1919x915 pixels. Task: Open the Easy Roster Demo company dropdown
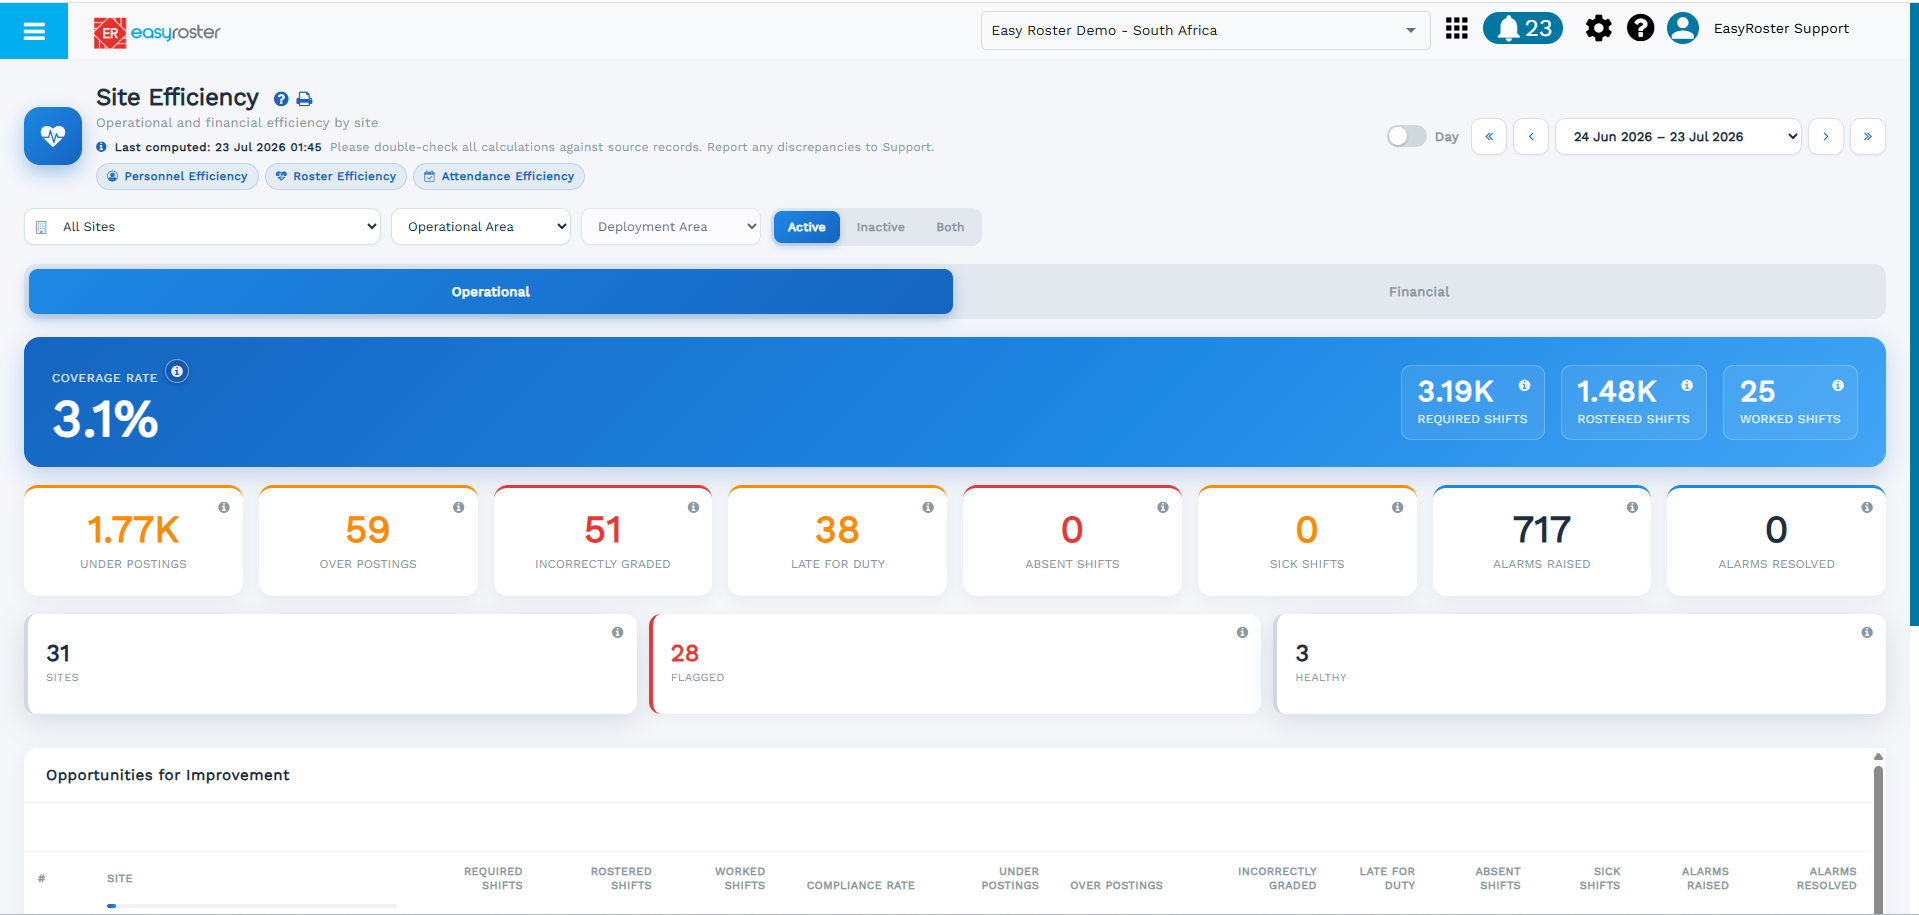pos(1205,30)
